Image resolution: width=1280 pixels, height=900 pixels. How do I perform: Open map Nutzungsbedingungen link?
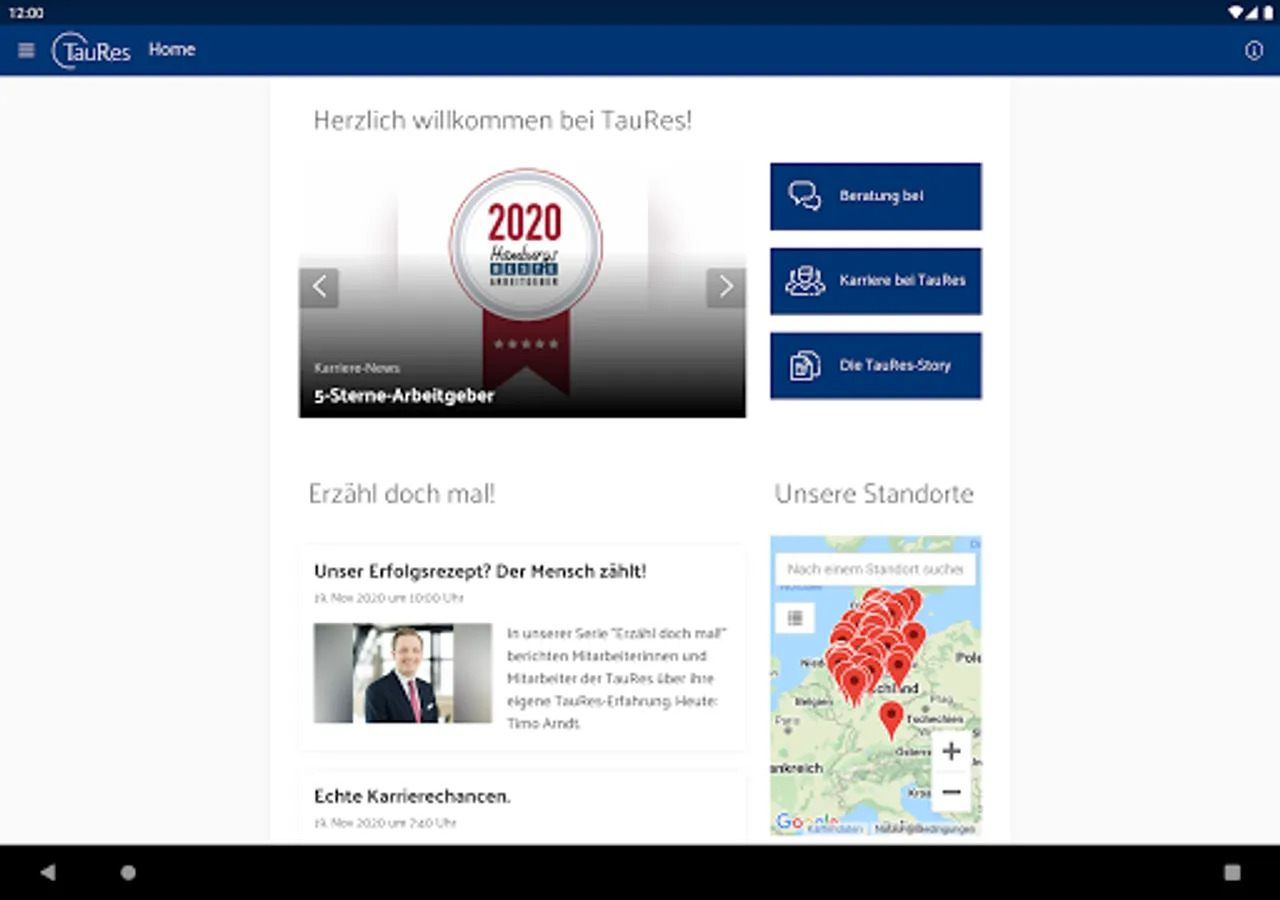[925, 829]
